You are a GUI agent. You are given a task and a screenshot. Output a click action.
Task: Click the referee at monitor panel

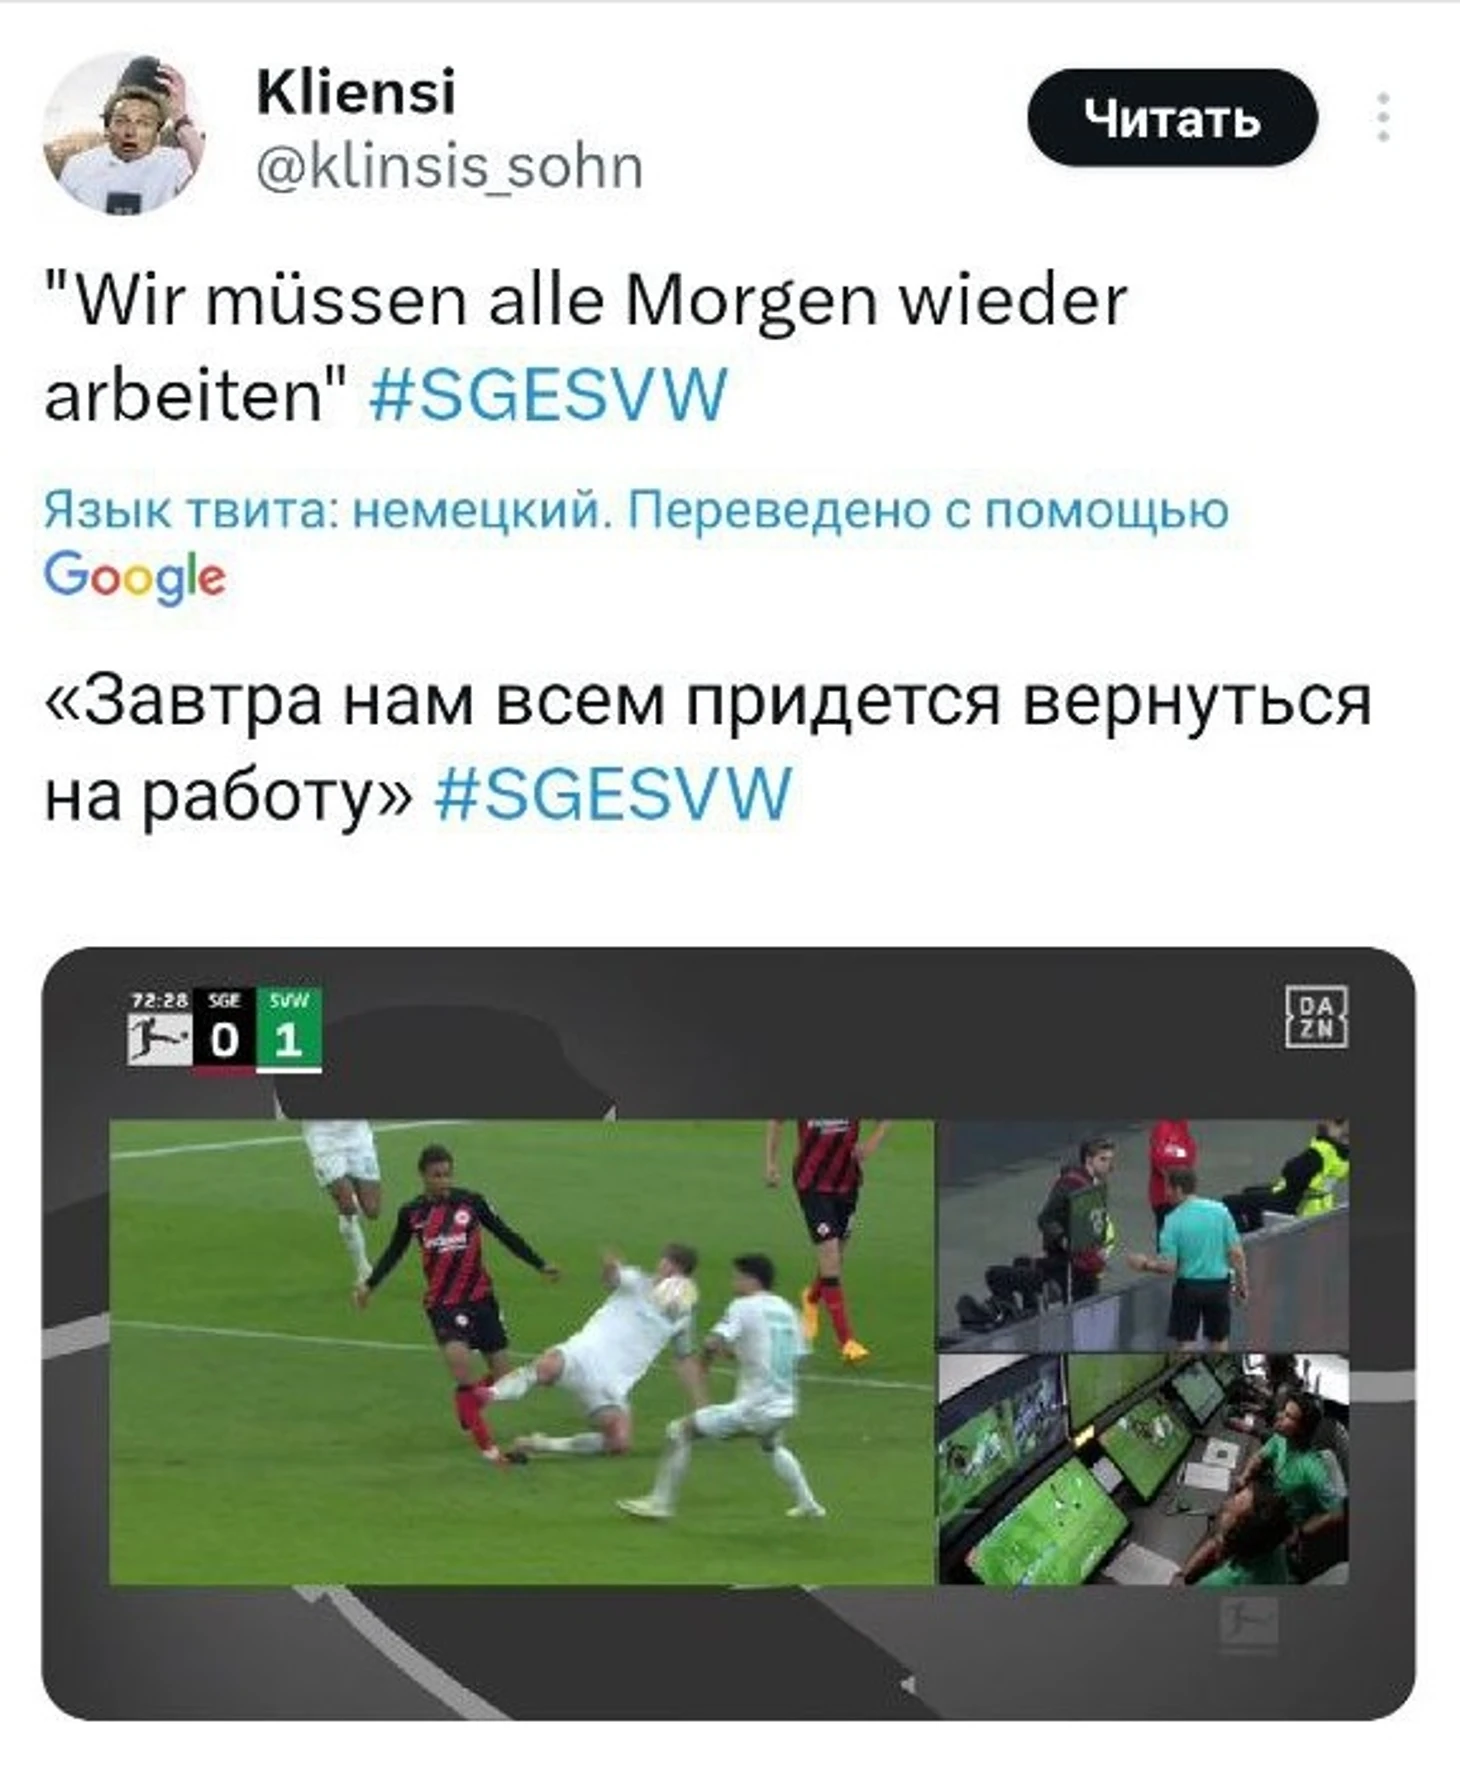(1143, 1234)
